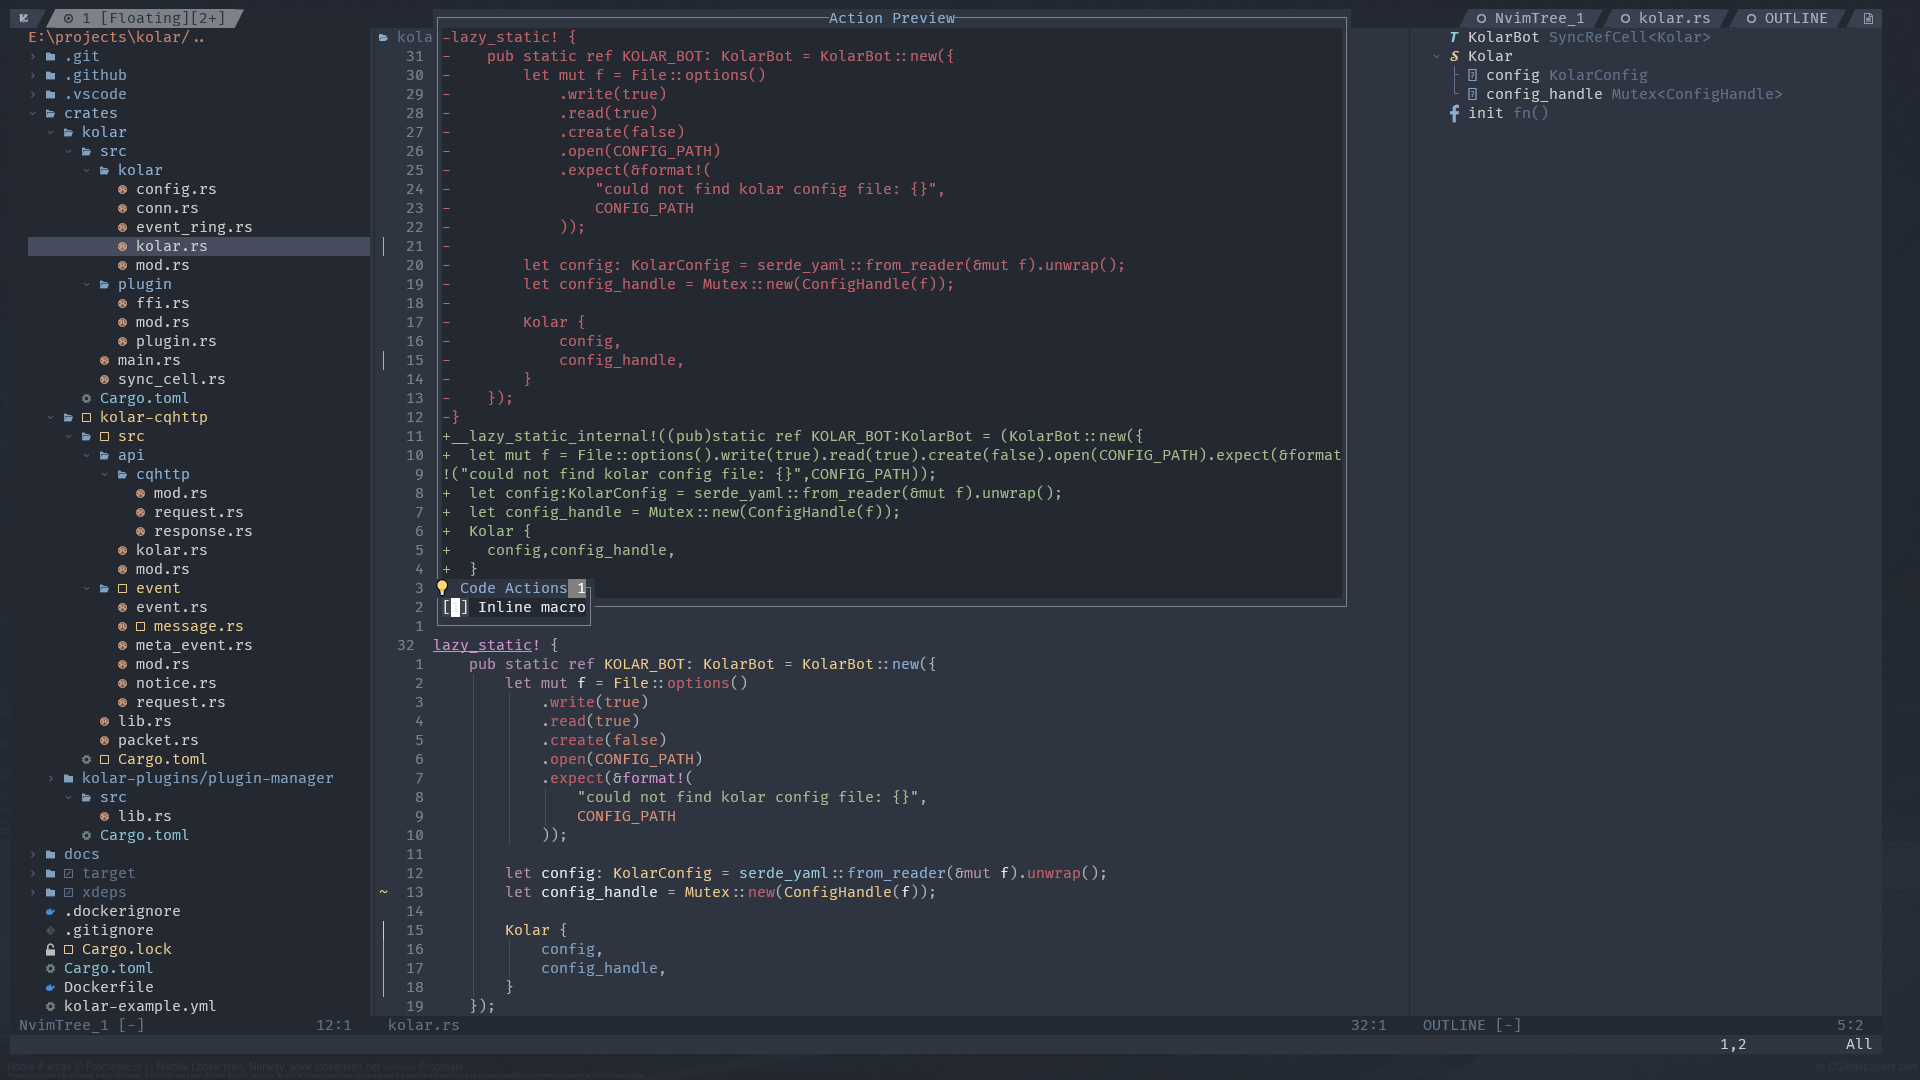Viewport: 1920px width, 1080px height.
Task: Click the lightbulb Code Actions icon
Action: pos(442,588)
